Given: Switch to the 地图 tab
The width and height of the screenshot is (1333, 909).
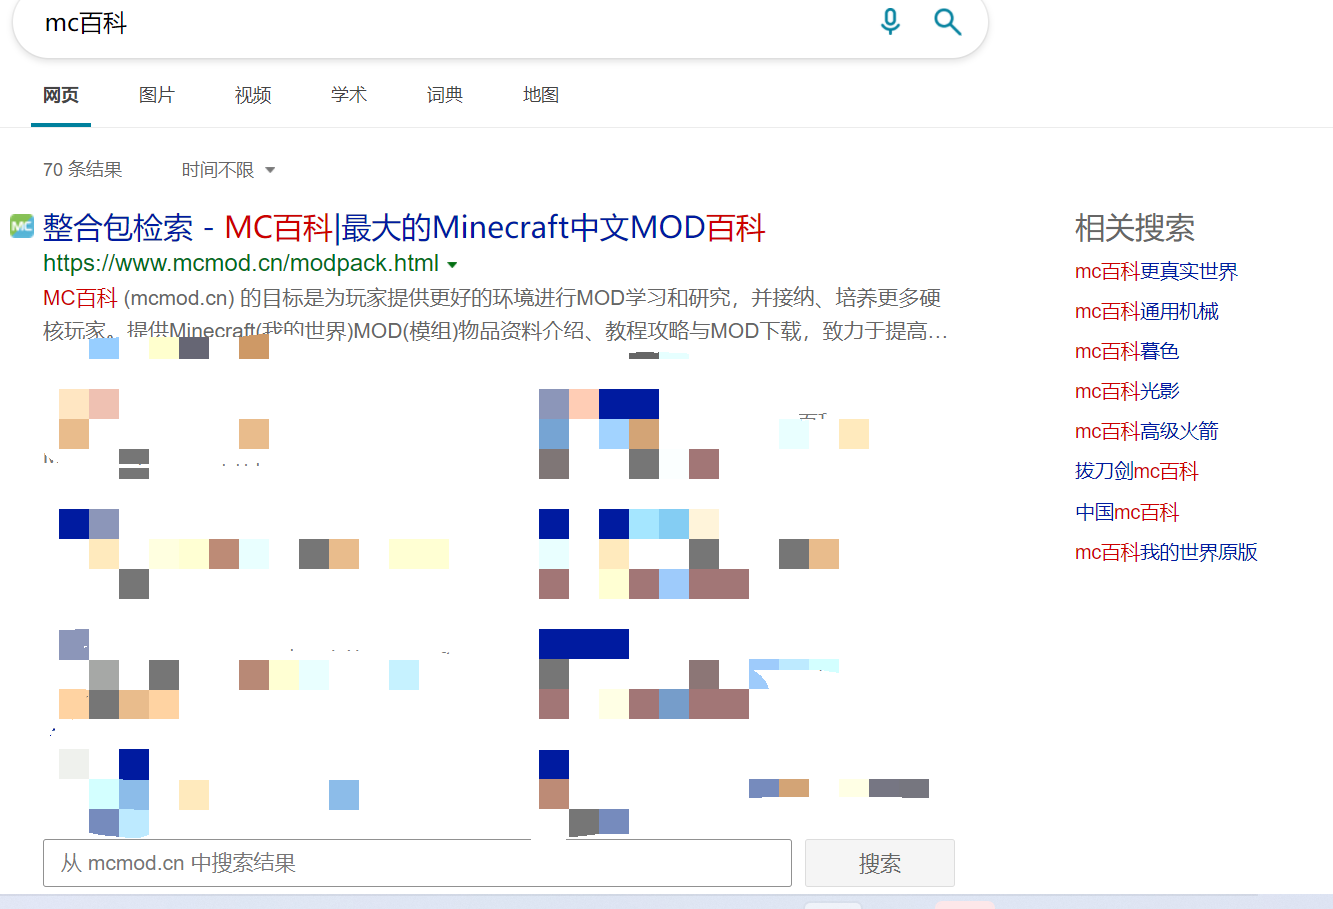Looking at the screenshot, I should point(541,95).
